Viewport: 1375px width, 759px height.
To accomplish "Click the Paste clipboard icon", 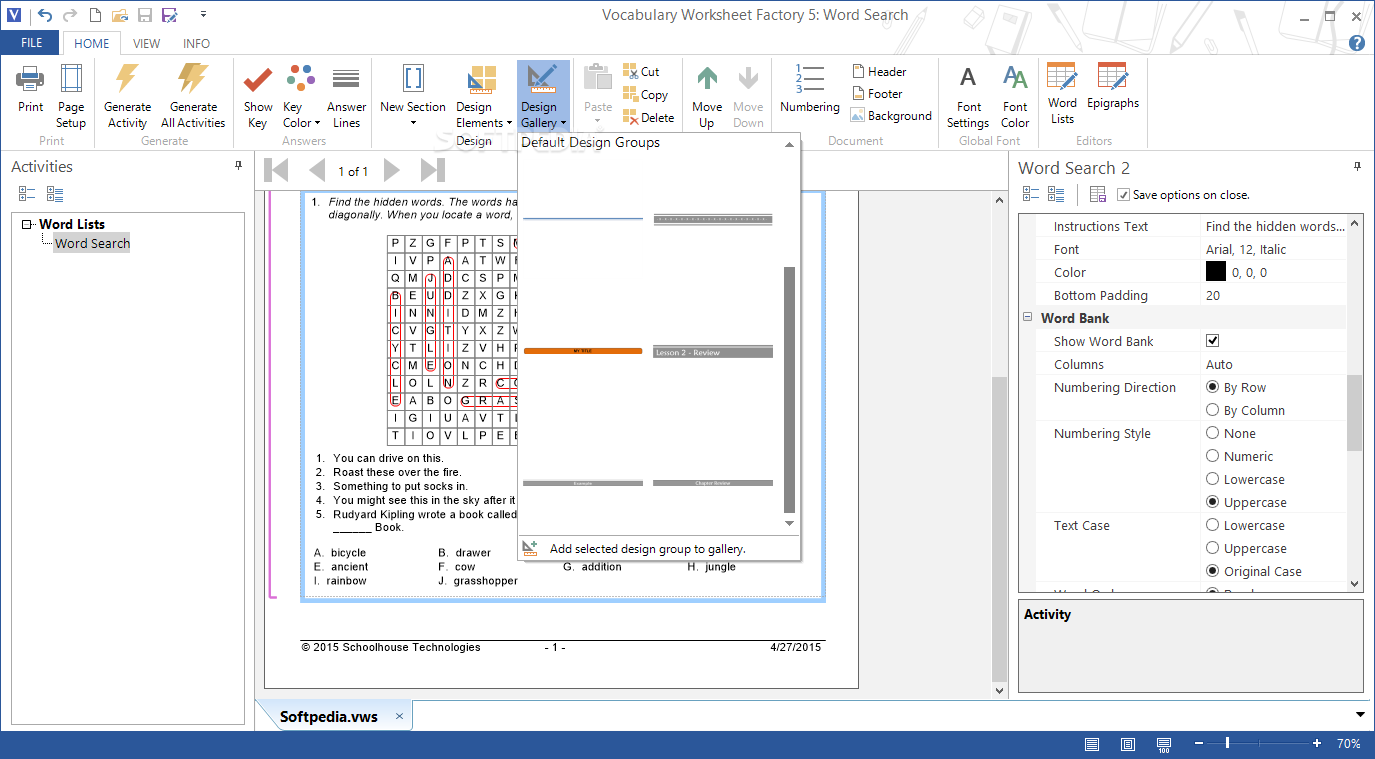I will point(598,76).
